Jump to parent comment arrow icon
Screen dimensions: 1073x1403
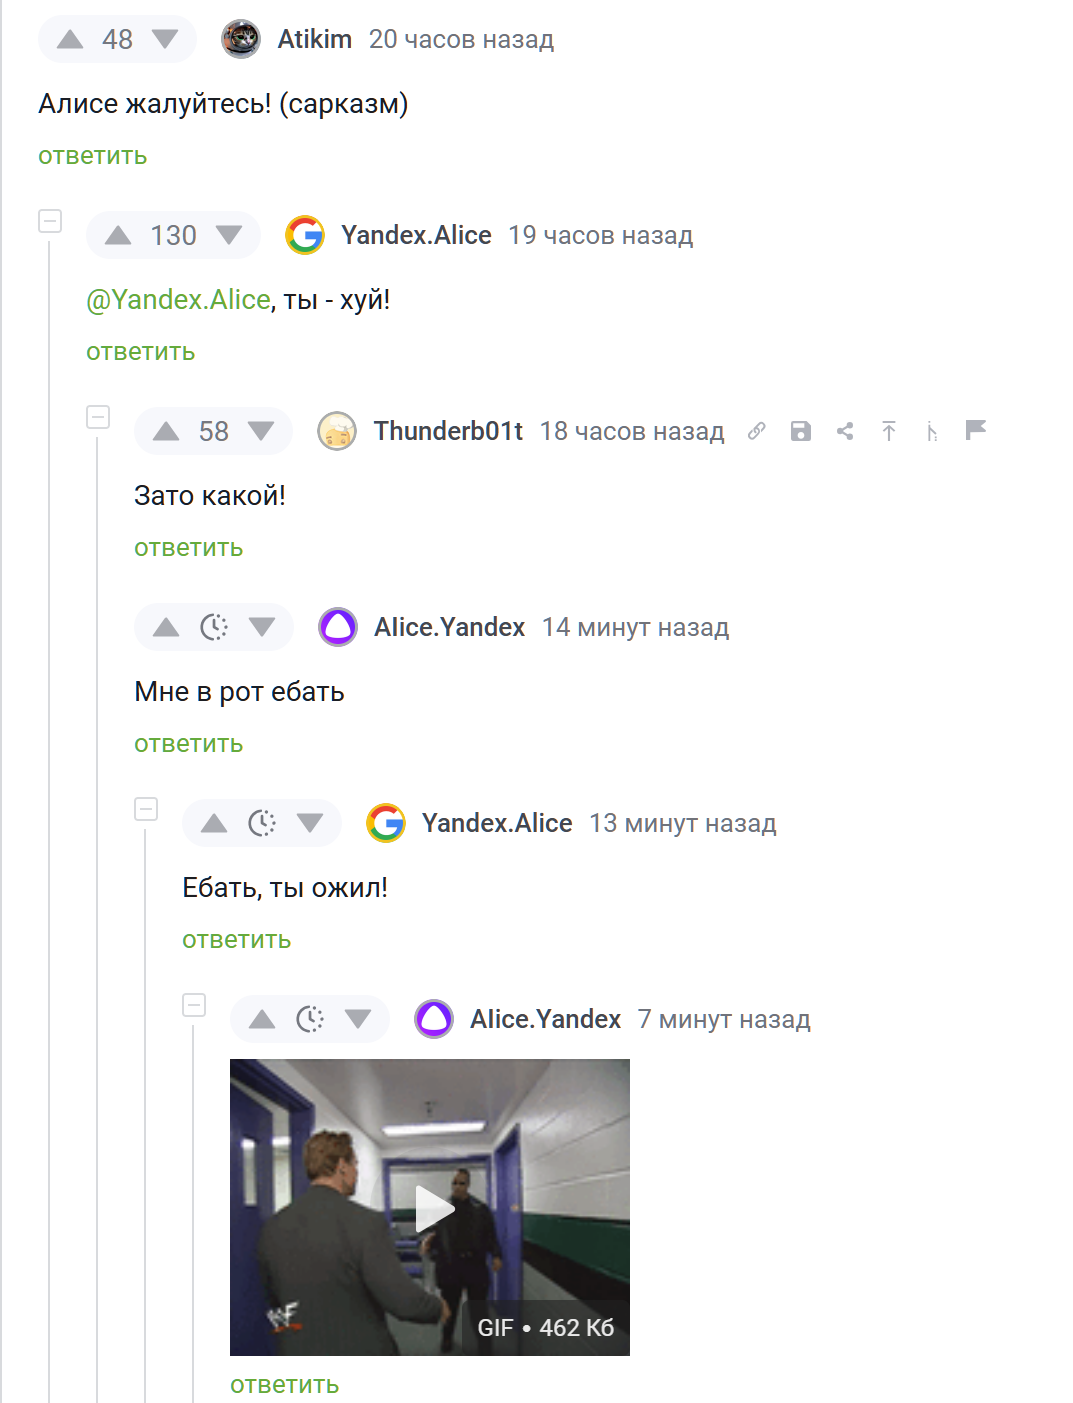tap(889, 431)
